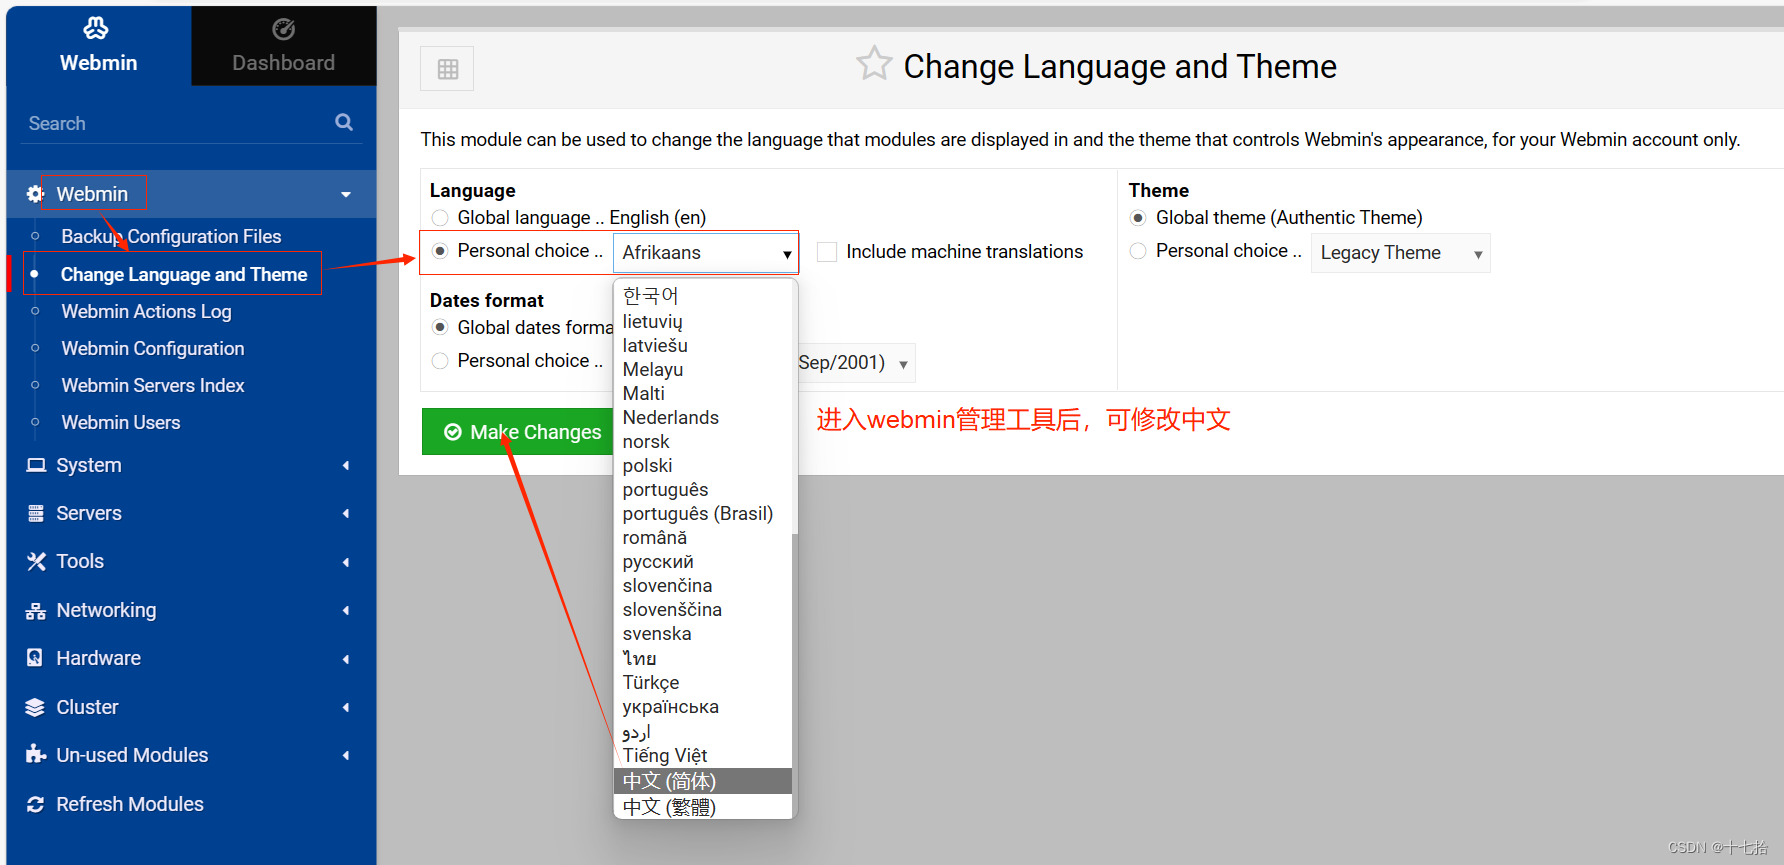1784x865 pixels.
Task: Click the grid module index icon
Action: tap(447, 69)
